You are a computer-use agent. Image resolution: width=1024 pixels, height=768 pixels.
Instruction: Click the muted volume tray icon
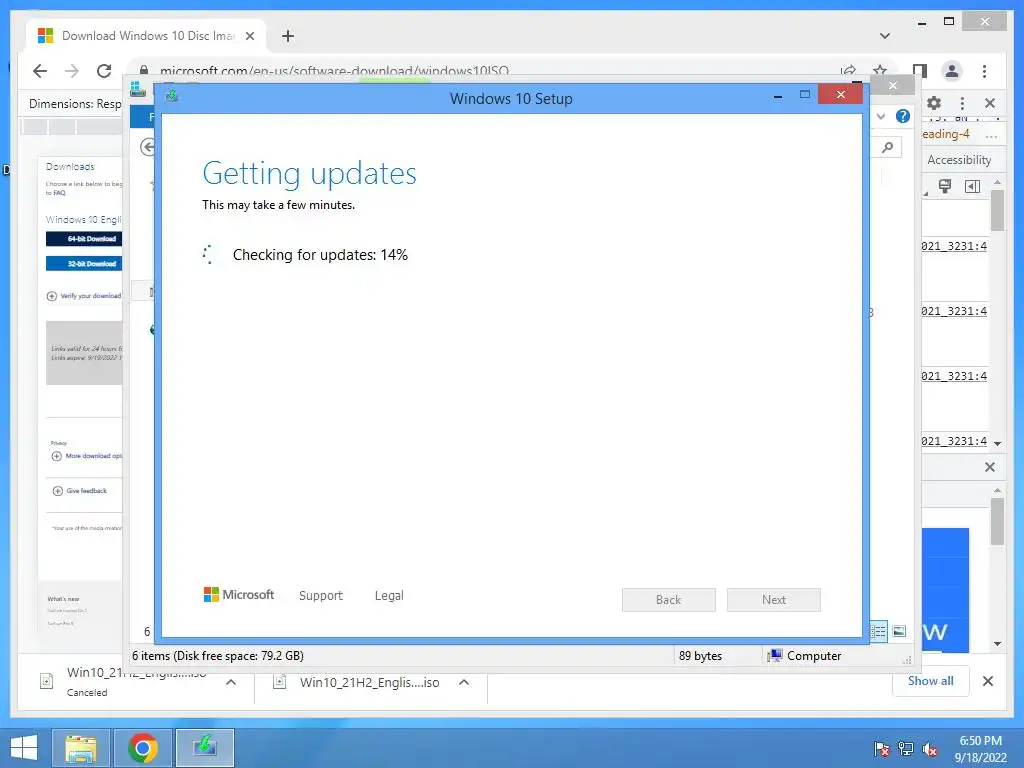pyautogui.click(x=930, y=749)
